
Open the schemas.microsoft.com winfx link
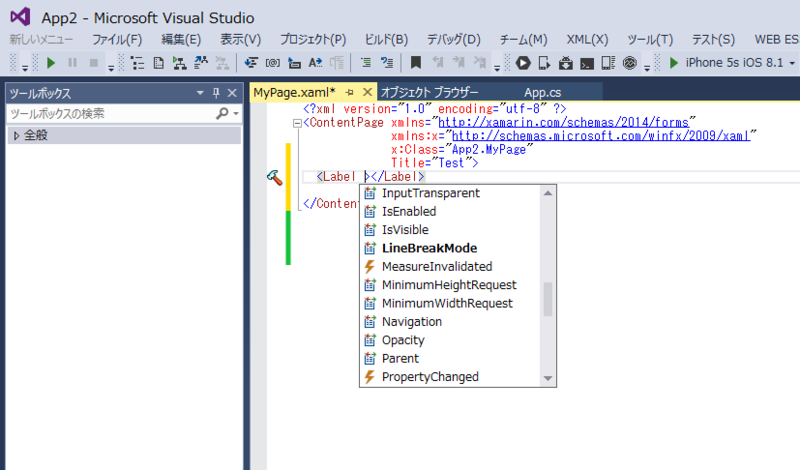(x=601, y=136)
